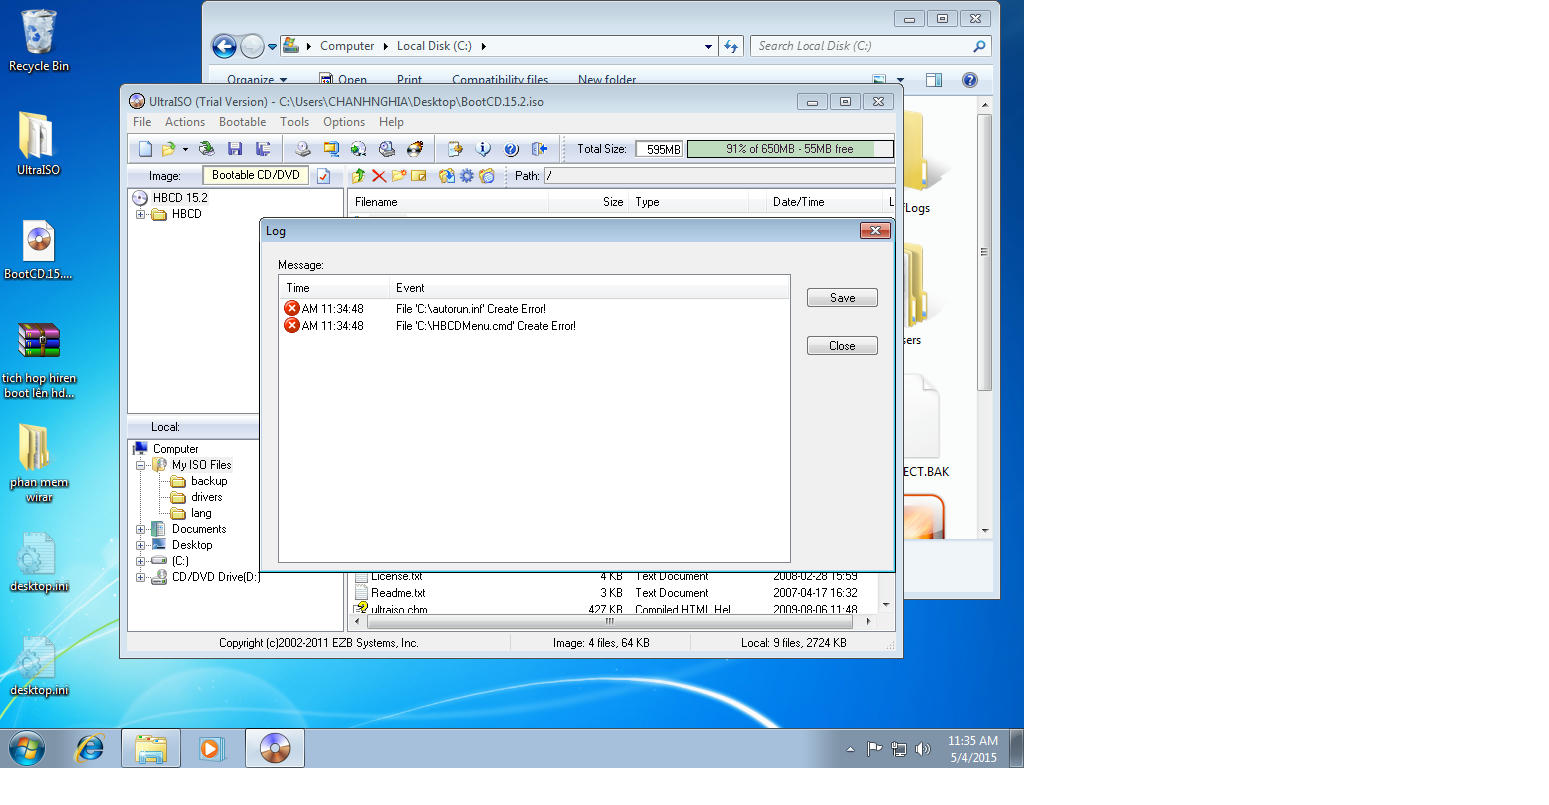Expand the Documents tree node
1549x805 pixels.
click(x=141, y=529)
